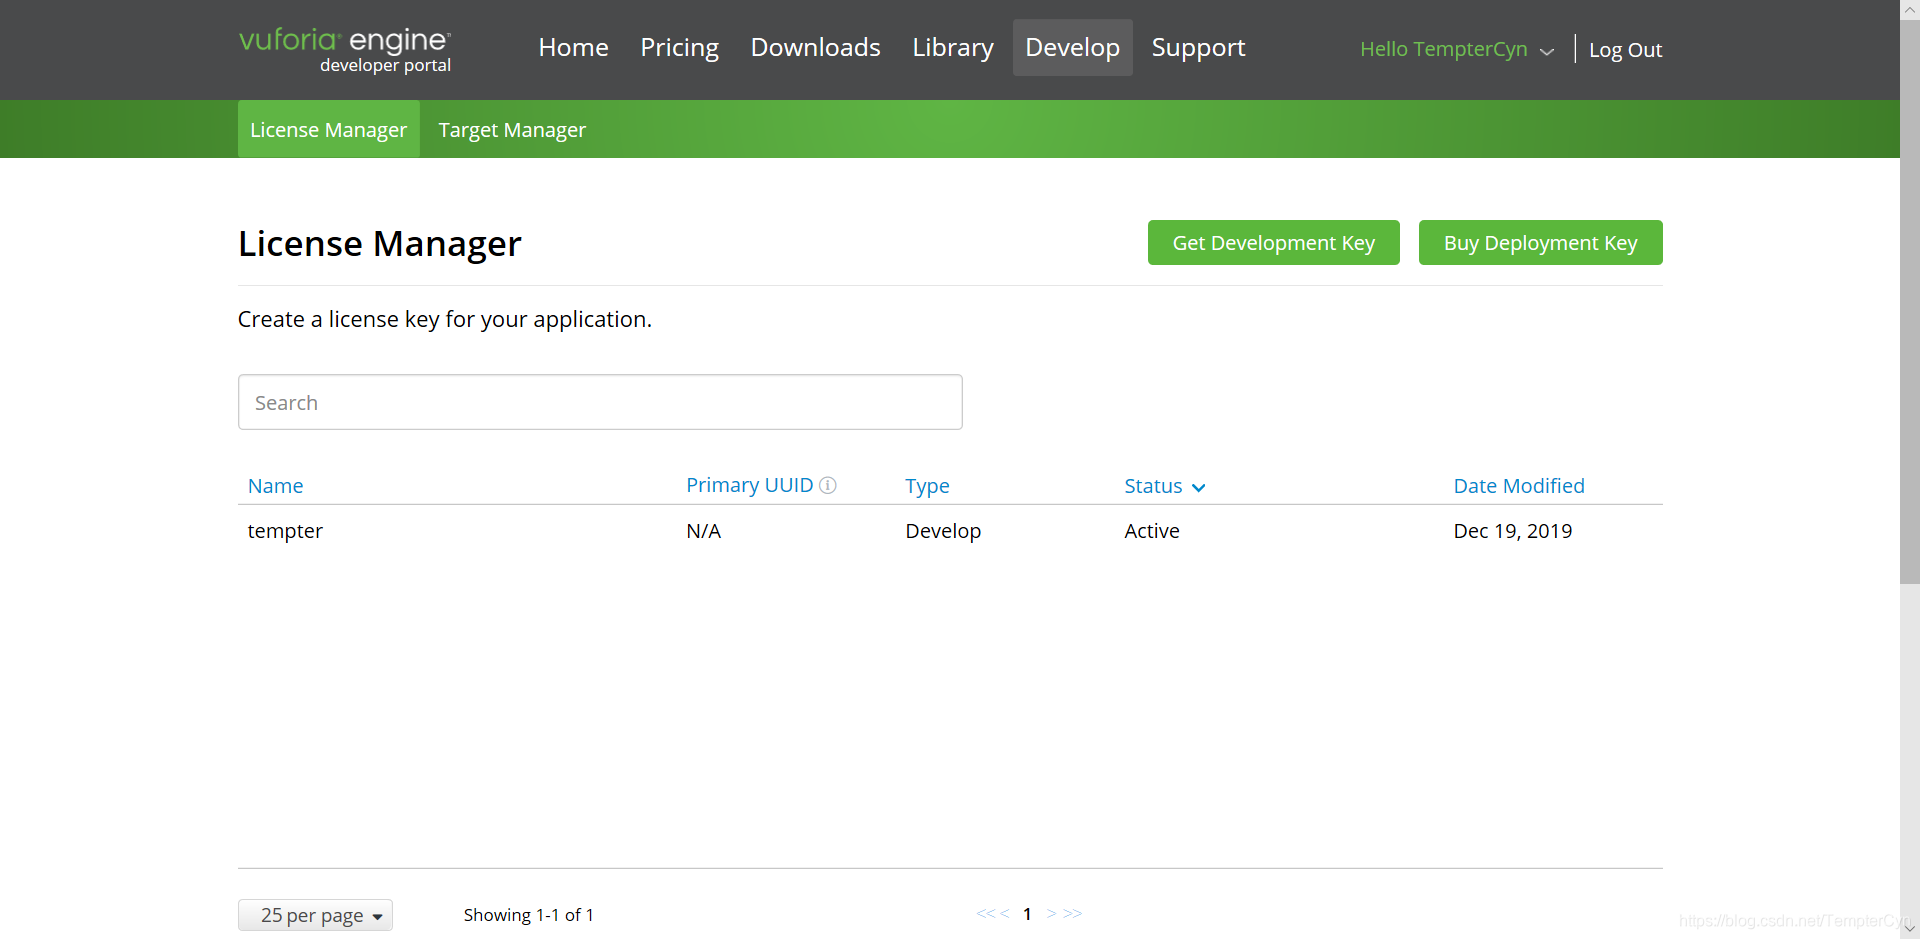Viewport: 1920px width, 939px height.
Task: Open the Hello TempterCyn user dropdown
Action: pyautogui.click(x=1457, y=49)
